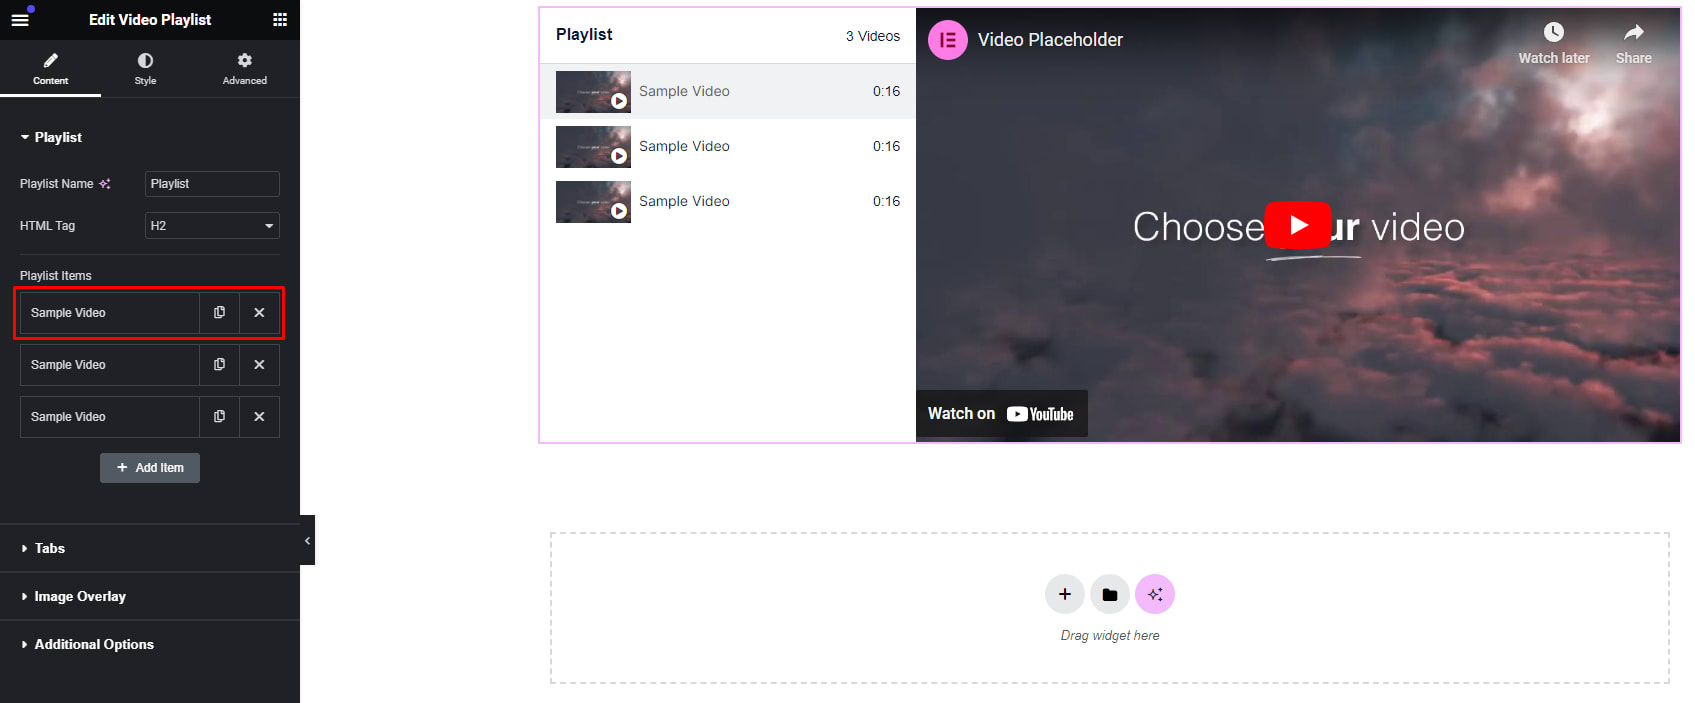Switch to the Advanced tab

click(245, 69)
